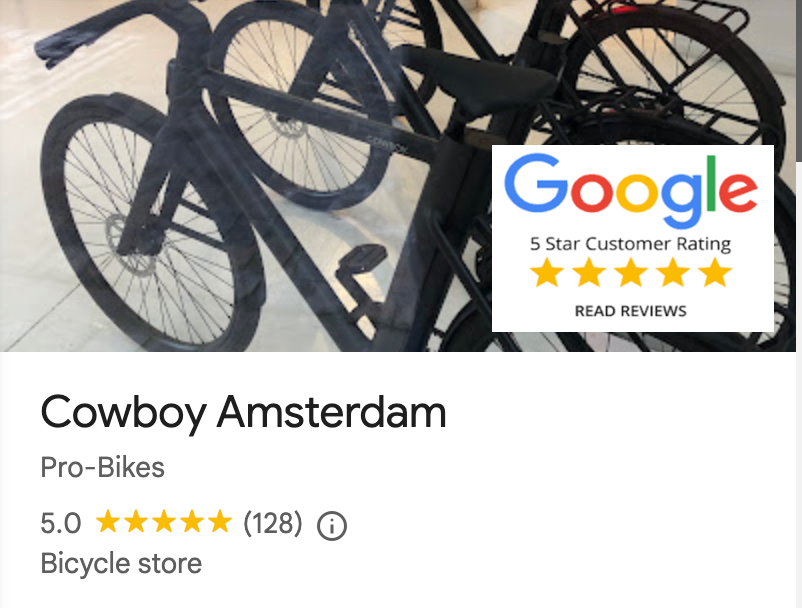Click the first gold star in the Google badge
The image size is (802, 608).
pyautogui.click(x=547, y=272)
